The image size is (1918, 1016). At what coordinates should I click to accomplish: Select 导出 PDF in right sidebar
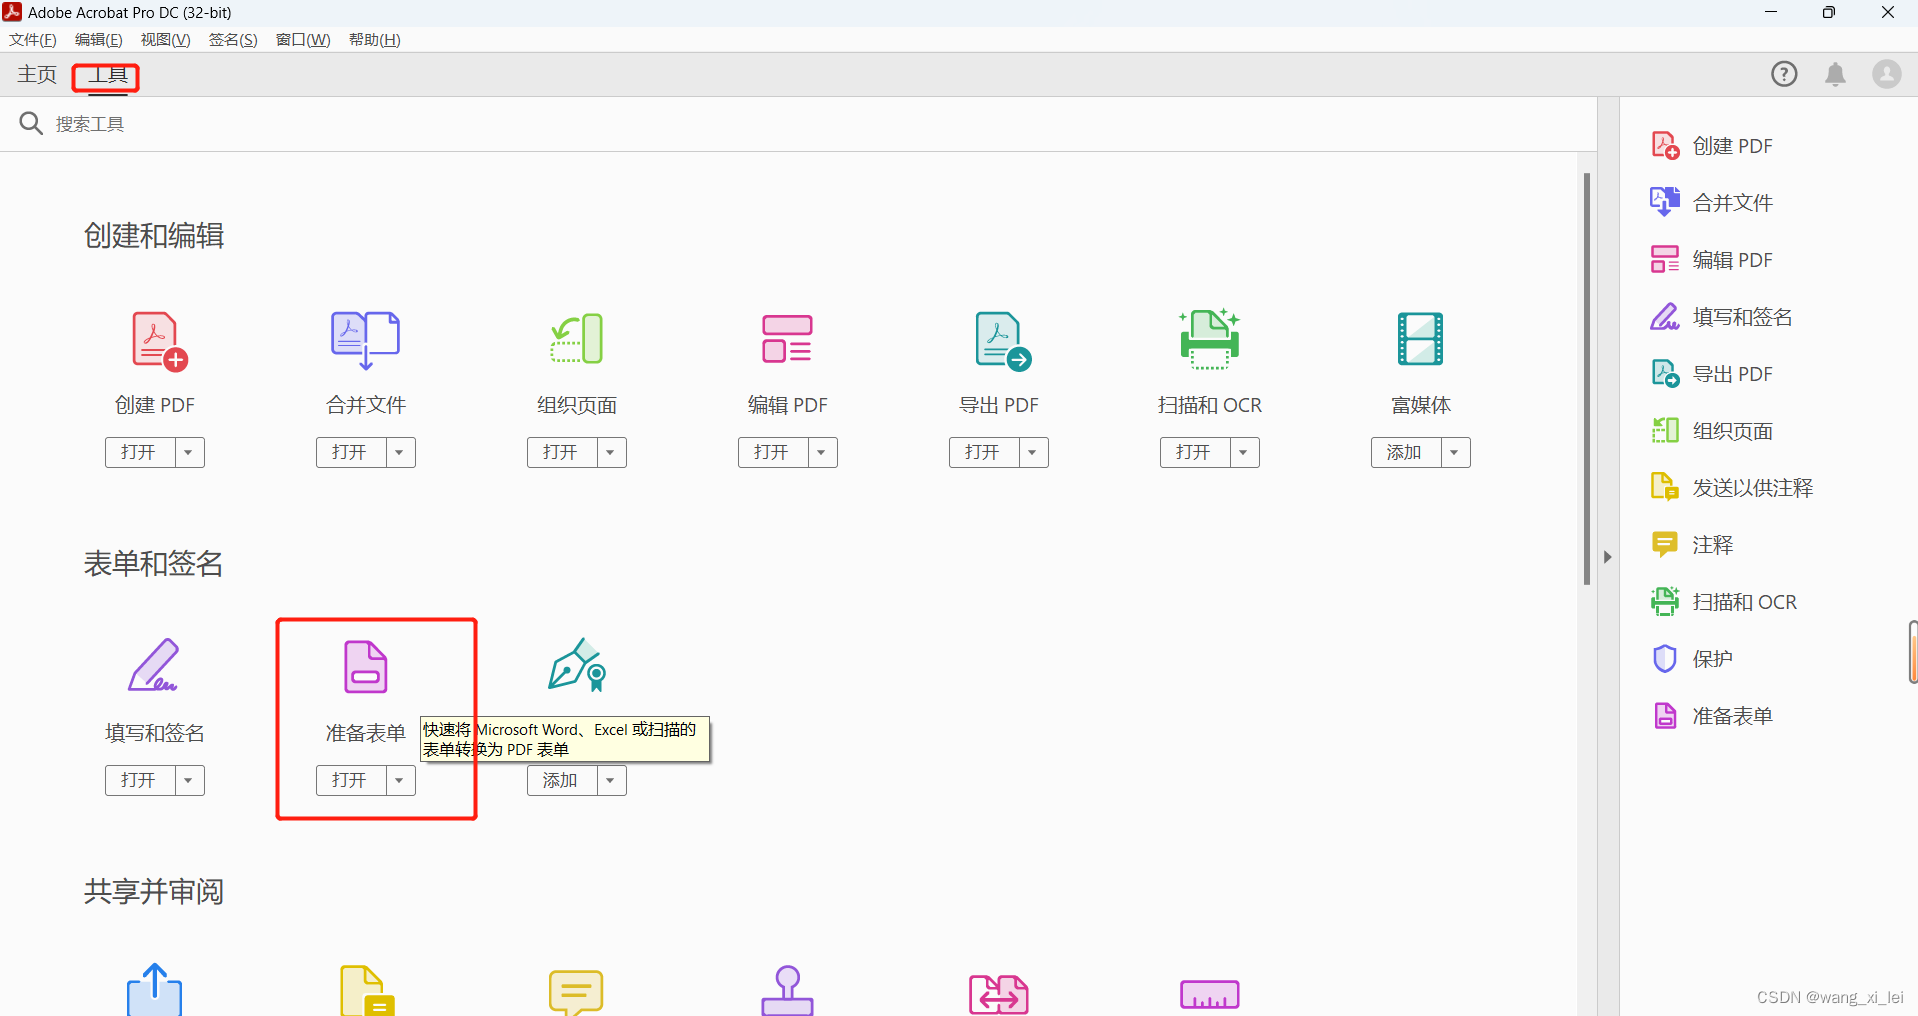(1711, 374)
